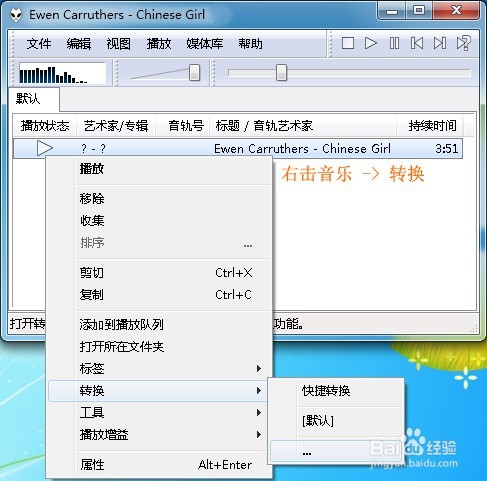
Task: Skip to next track icon
Action: click(440, 43)
